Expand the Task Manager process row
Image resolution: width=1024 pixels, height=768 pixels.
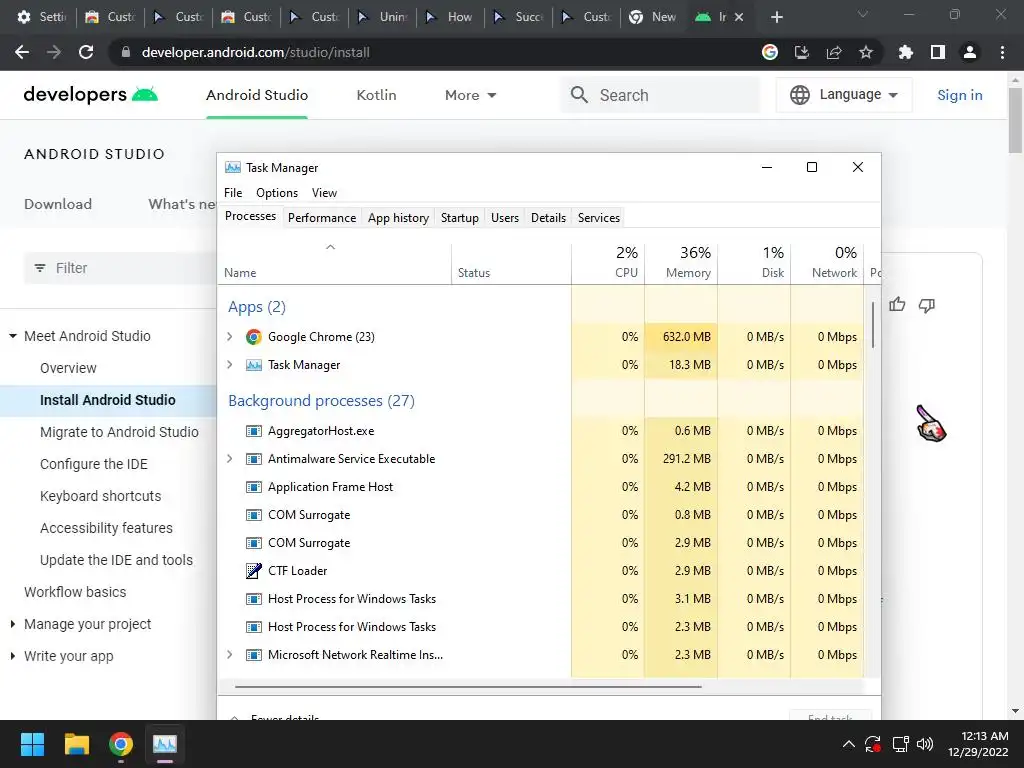230,365
